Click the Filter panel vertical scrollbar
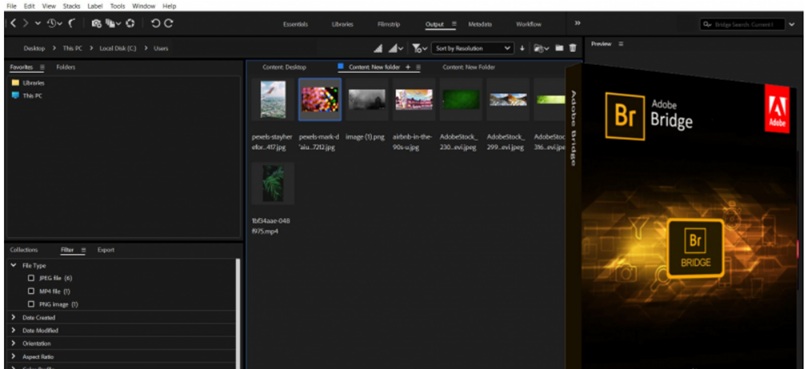Image resolution: width=806 pixels, height=369 pixels. click(237, 313)
